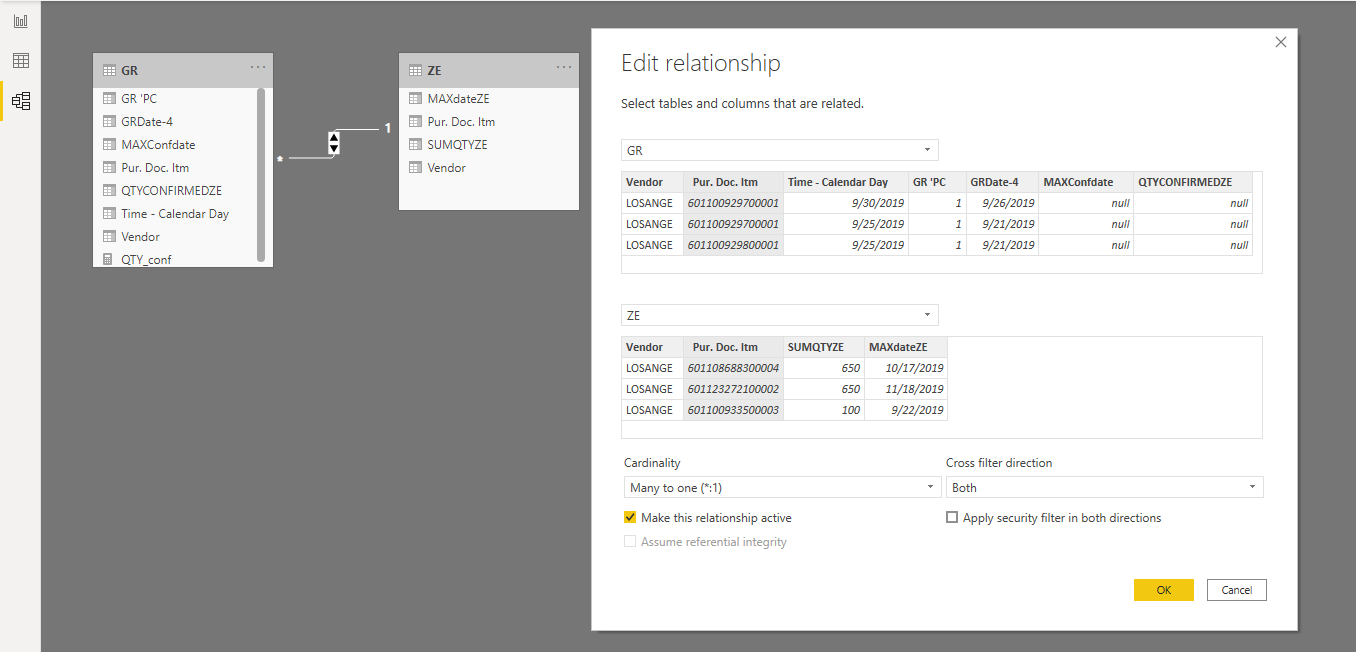Select Vendor column header in GR preview
The width and height of the screenshot is (1356, 652).
coord(652,182)
